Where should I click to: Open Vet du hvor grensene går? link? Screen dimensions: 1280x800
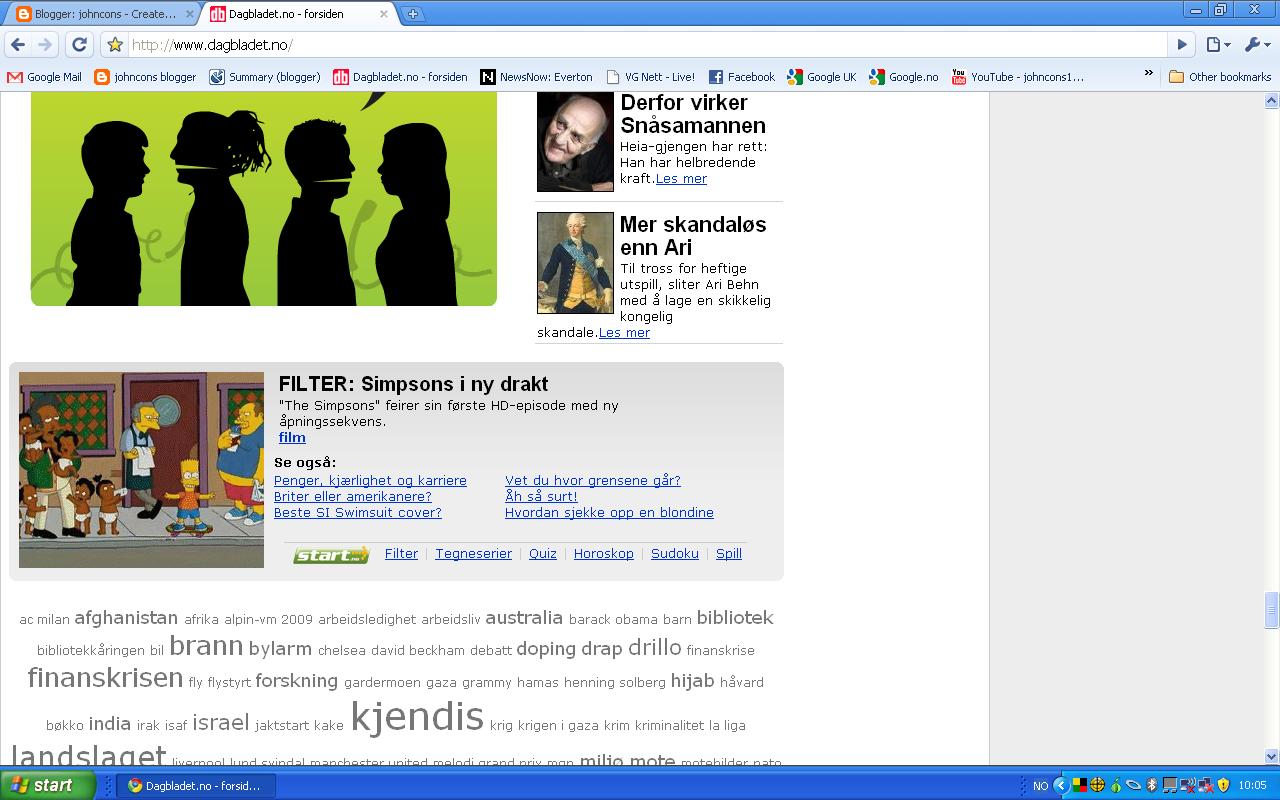point(593,480)
